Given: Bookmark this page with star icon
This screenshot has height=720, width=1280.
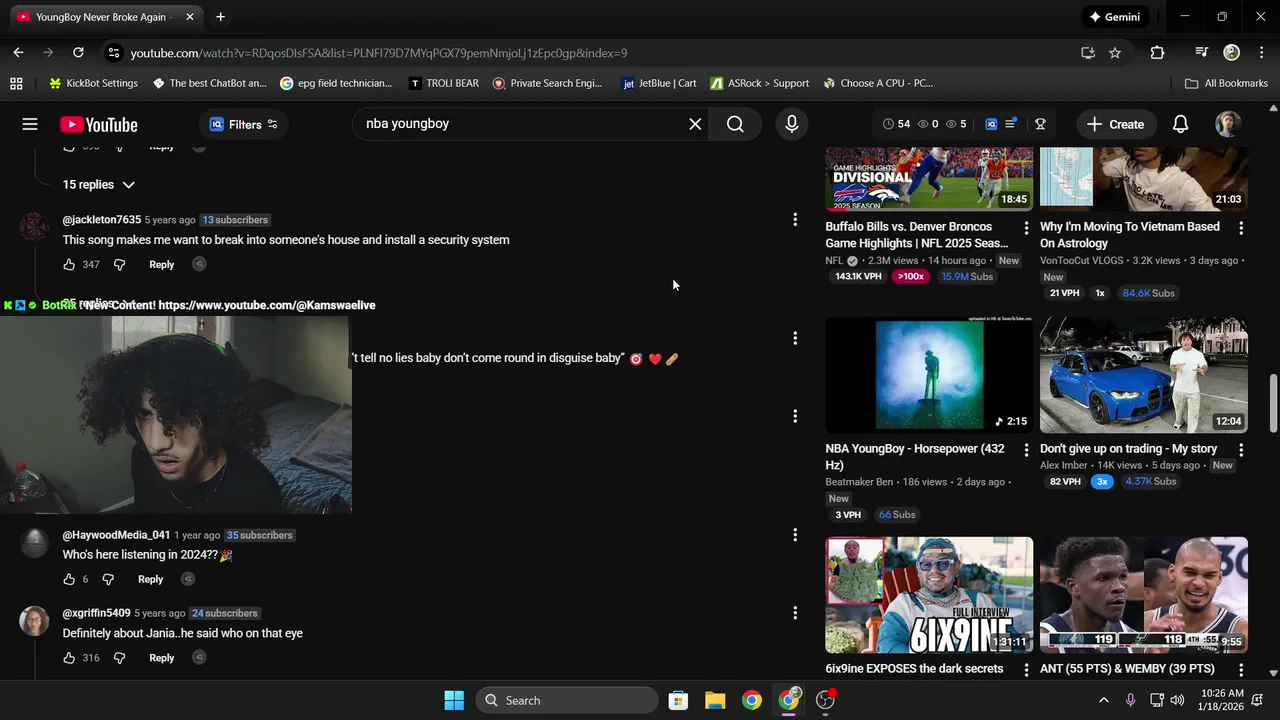Looking at the screenshot, I should pos(1115,53).
